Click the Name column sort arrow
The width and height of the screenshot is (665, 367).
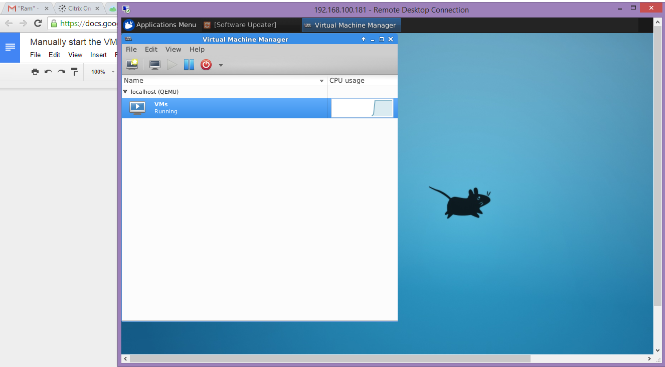[321, 81]
